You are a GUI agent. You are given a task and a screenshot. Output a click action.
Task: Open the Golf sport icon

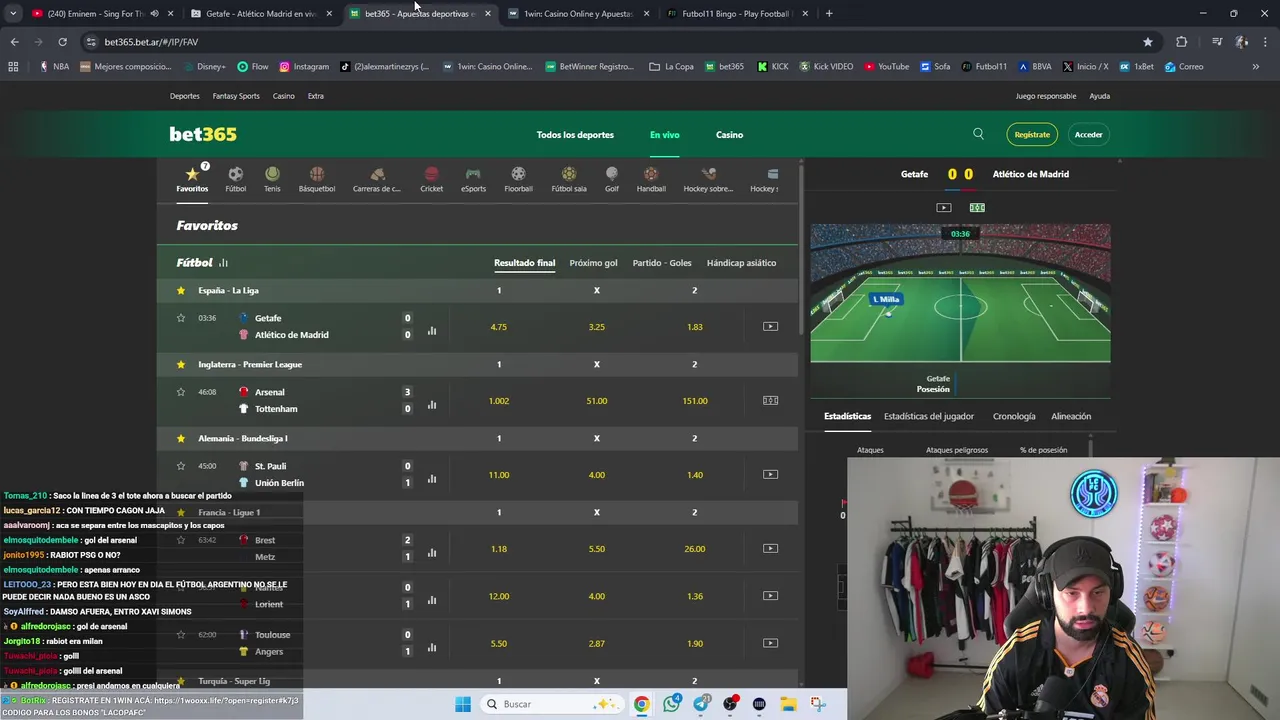[x=611, y=179]
